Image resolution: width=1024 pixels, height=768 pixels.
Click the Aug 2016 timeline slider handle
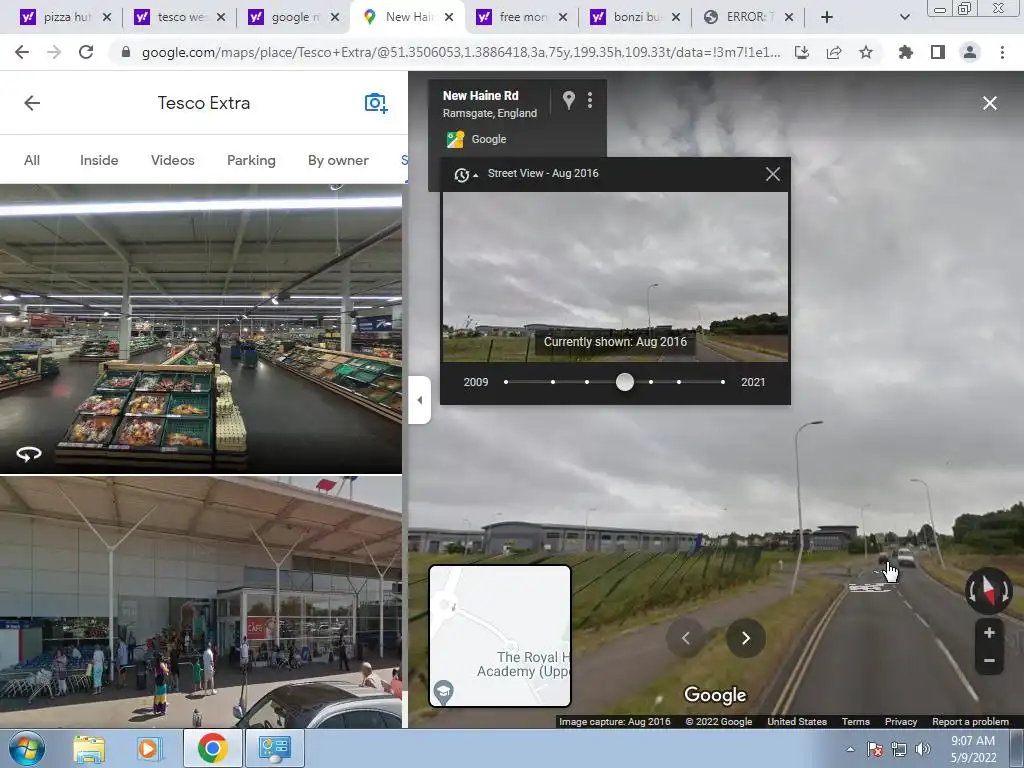[x=625, y=382]
